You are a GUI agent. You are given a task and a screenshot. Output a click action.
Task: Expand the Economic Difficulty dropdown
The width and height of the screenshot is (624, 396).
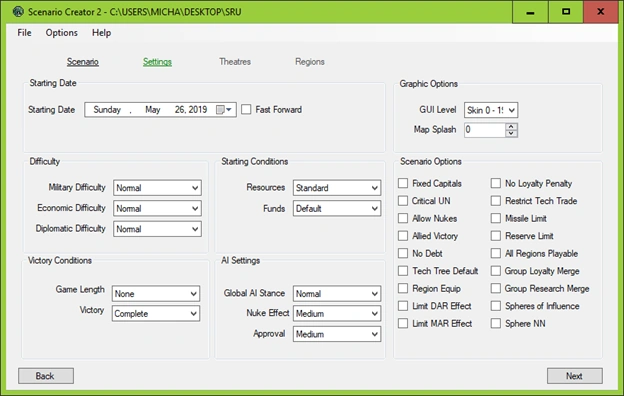(x=157, y=208)
